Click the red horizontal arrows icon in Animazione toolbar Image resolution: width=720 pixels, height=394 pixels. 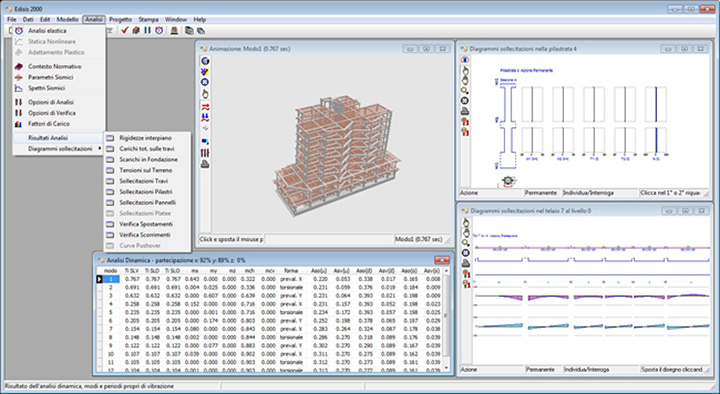(205, 107)
